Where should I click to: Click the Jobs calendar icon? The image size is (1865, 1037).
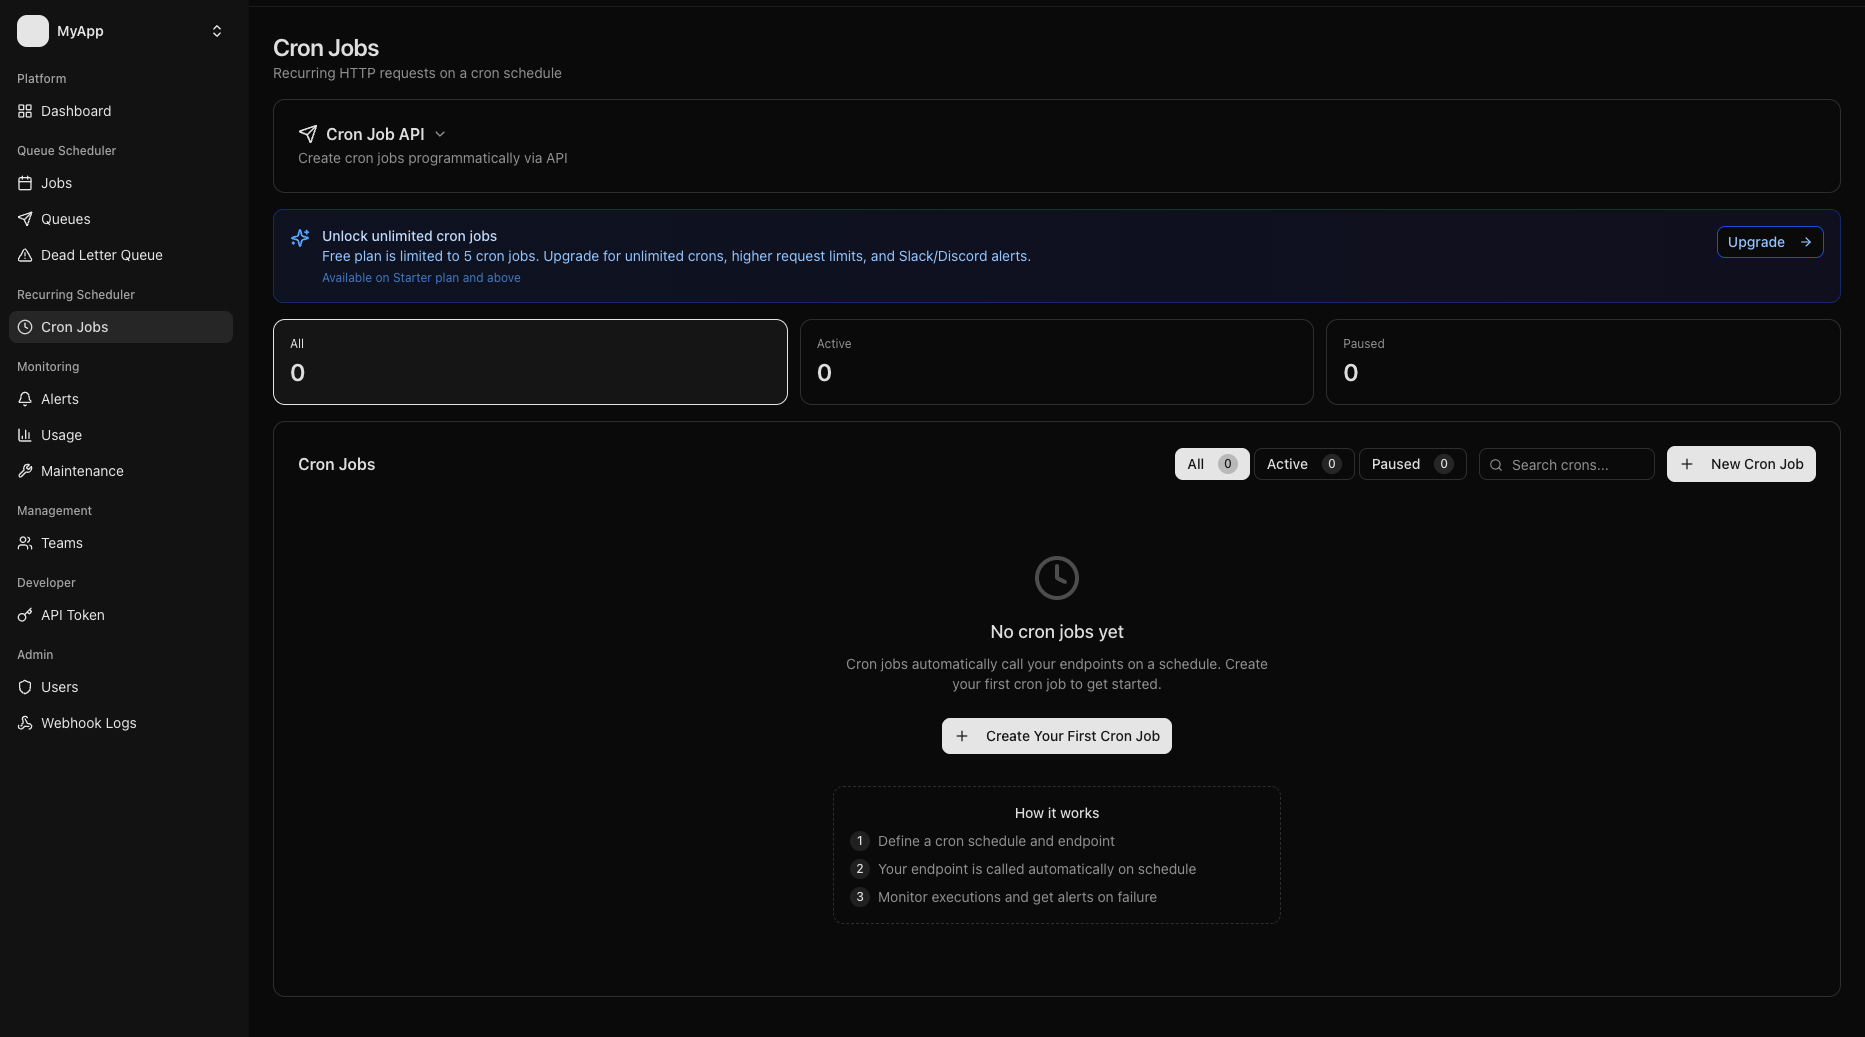25,183
